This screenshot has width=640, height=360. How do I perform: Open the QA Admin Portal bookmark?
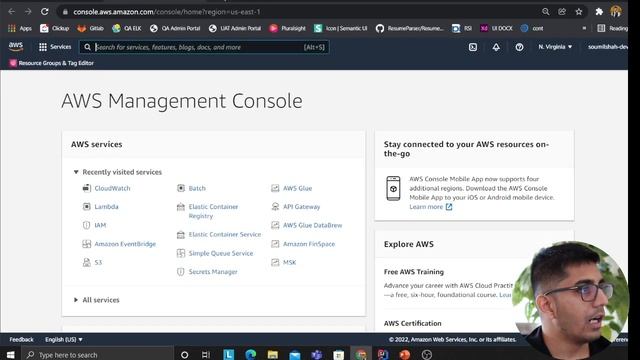(175, 28)
